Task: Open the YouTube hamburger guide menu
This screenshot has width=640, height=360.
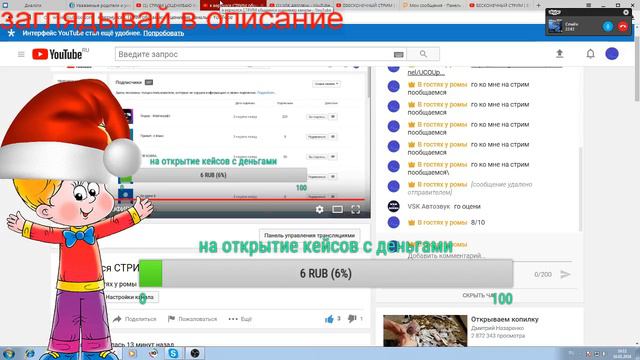Action: tap(21, 54)
